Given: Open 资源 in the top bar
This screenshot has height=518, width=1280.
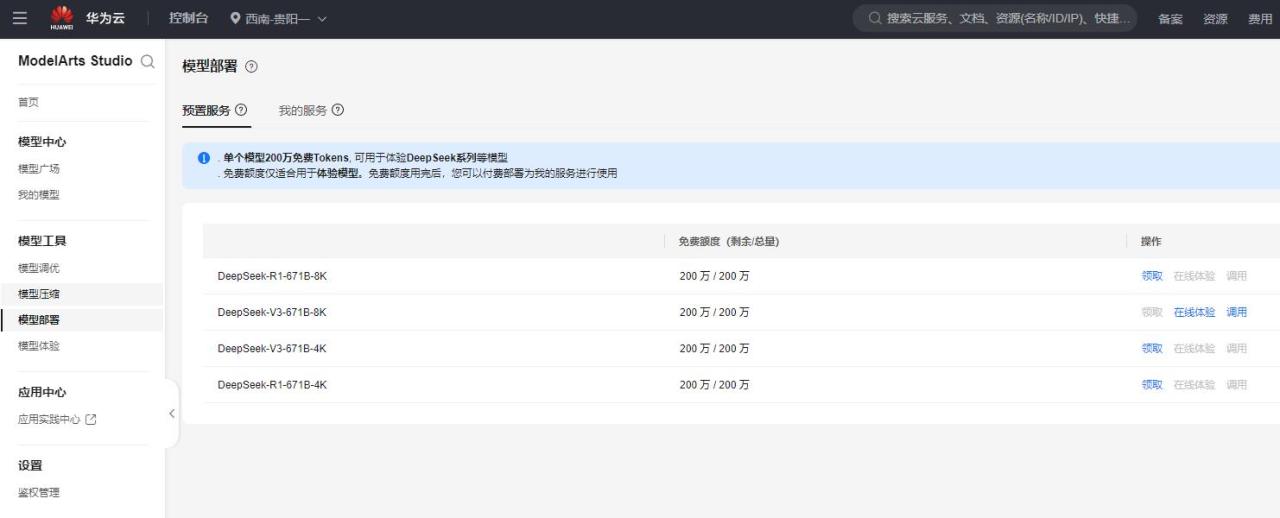Looking at the screenshot, I should point(1216,19).
